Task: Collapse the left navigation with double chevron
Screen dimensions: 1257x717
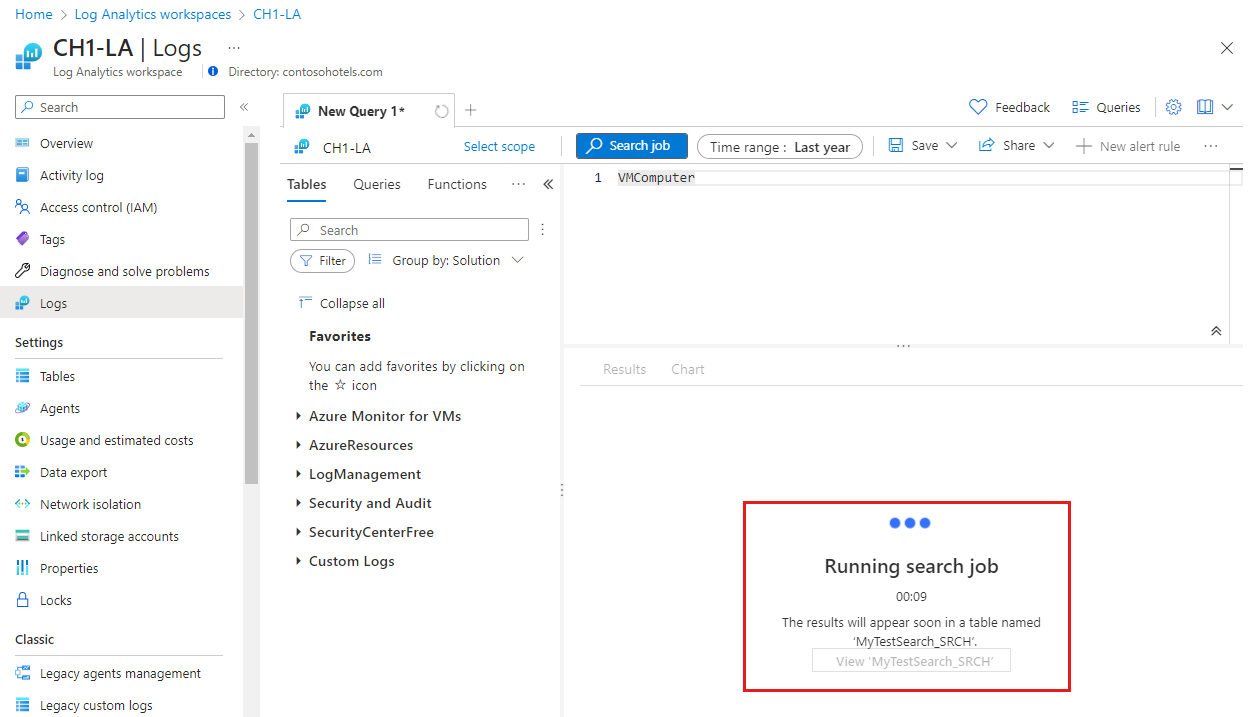Action: 244,107
